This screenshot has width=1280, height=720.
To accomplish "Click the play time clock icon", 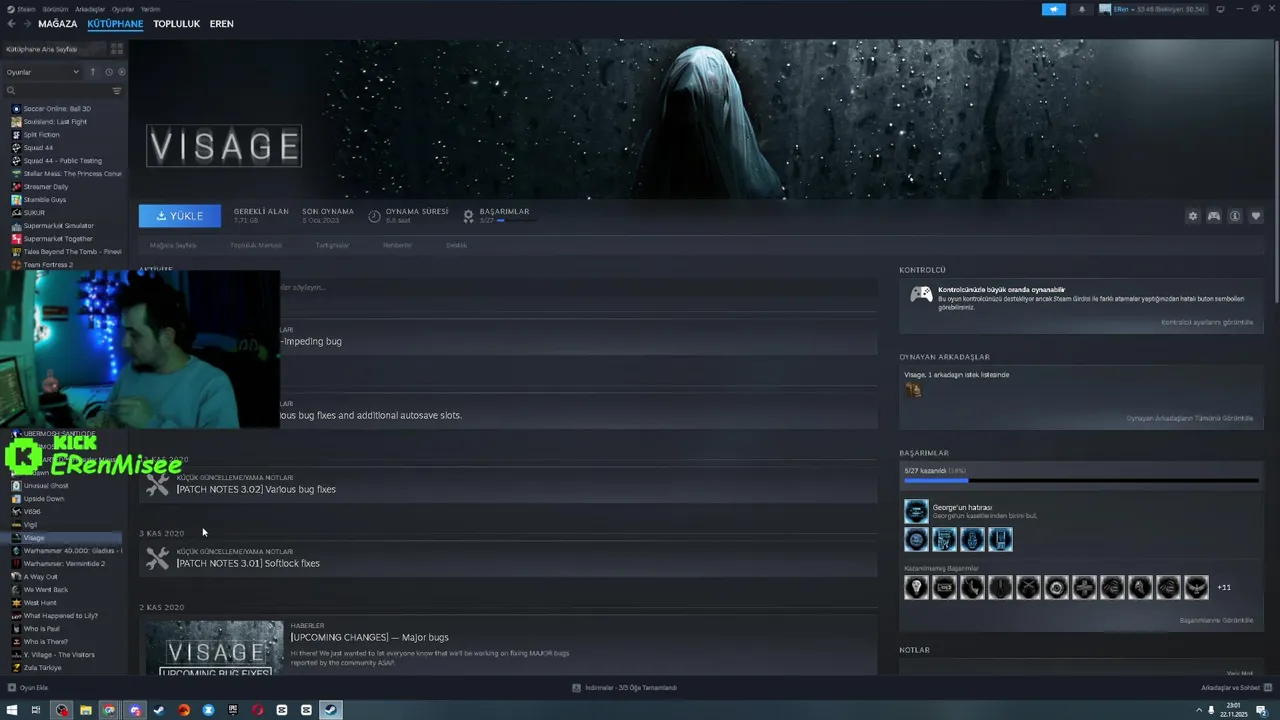I will click(374, 215).
